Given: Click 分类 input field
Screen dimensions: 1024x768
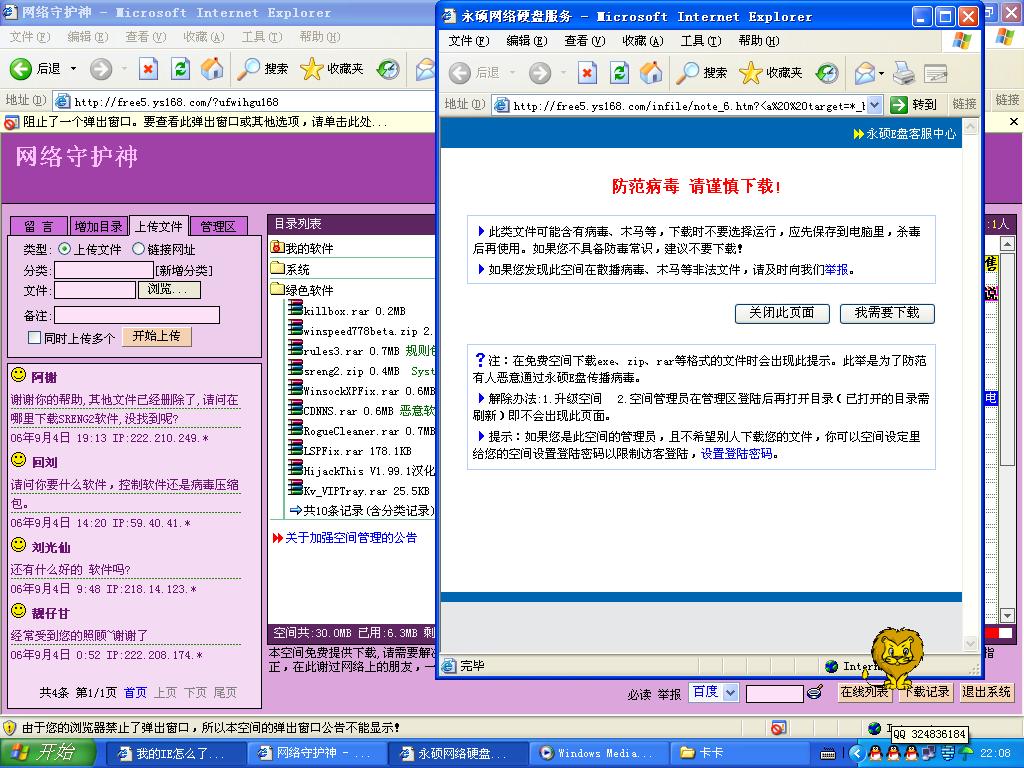Looking at the screenshot, I should tap(104, 270).
